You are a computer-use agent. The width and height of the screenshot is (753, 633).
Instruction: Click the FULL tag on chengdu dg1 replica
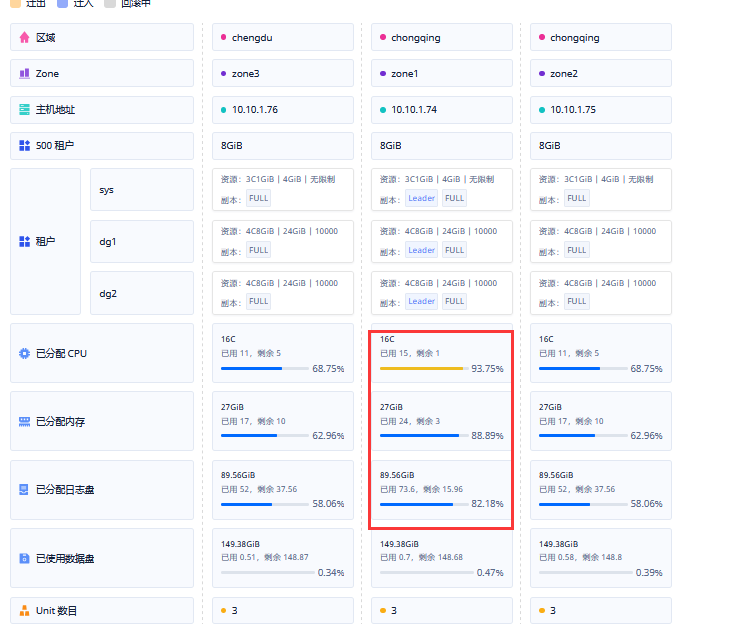pos(259,250)
